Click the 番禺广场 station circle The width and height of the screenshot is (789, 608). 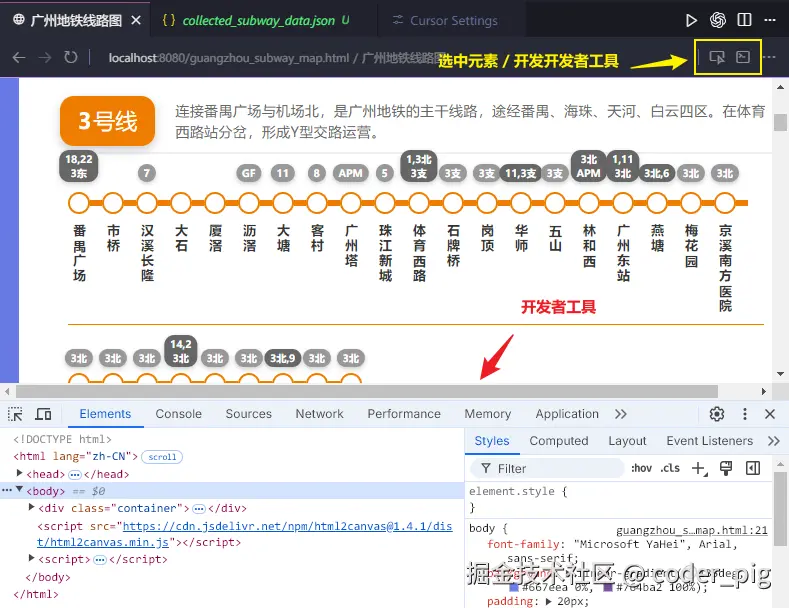pos(78,203)
